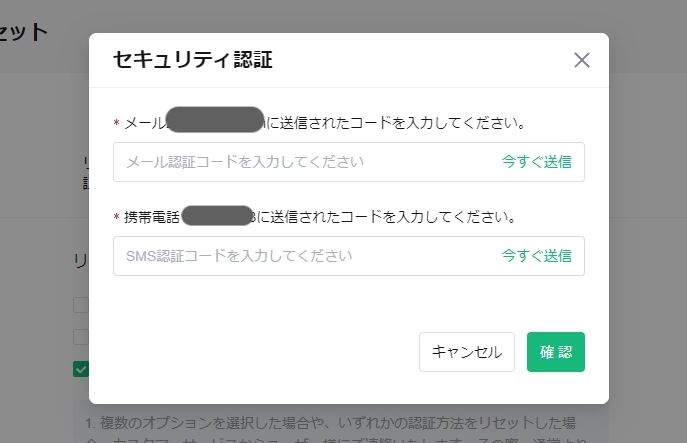
Task: Tick the second unchecked checkbox behind the dialog
Action: tap(81, 337)
